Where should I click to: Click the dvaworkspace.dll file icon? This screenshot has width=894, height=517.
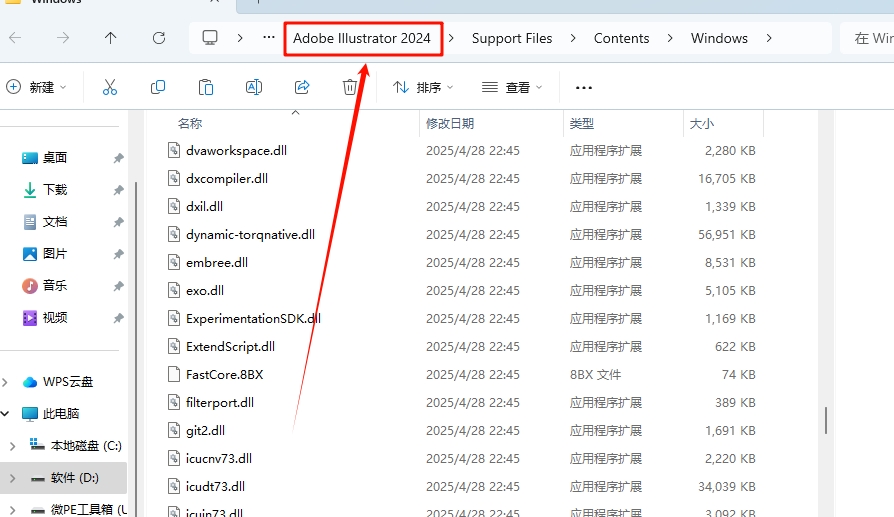pyautogui.click(x=174, y=150)
